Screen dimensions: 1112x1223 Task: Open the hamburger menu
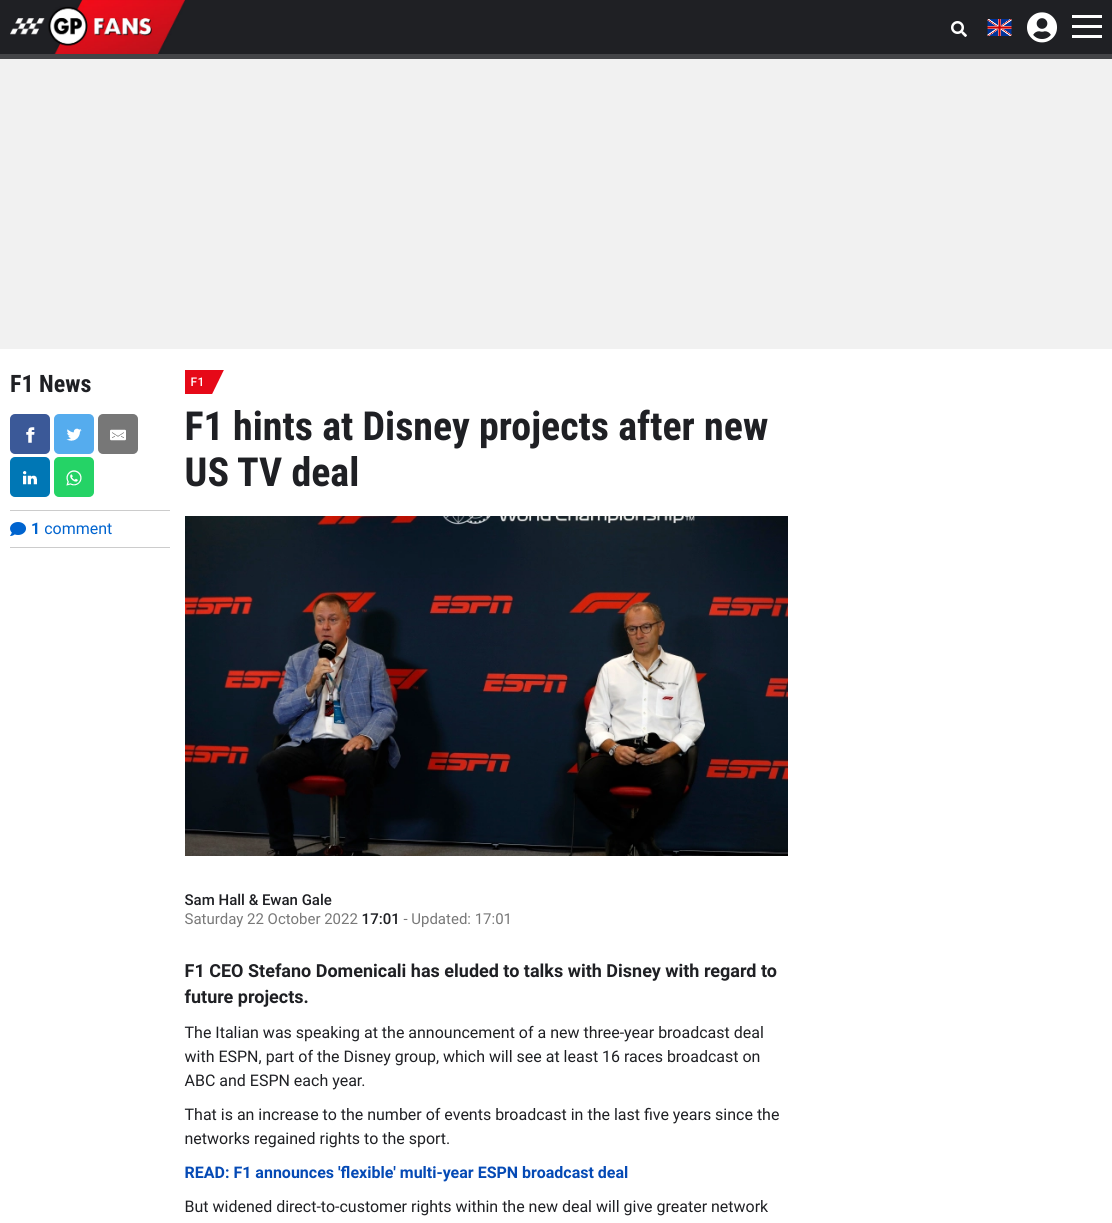1087,27
